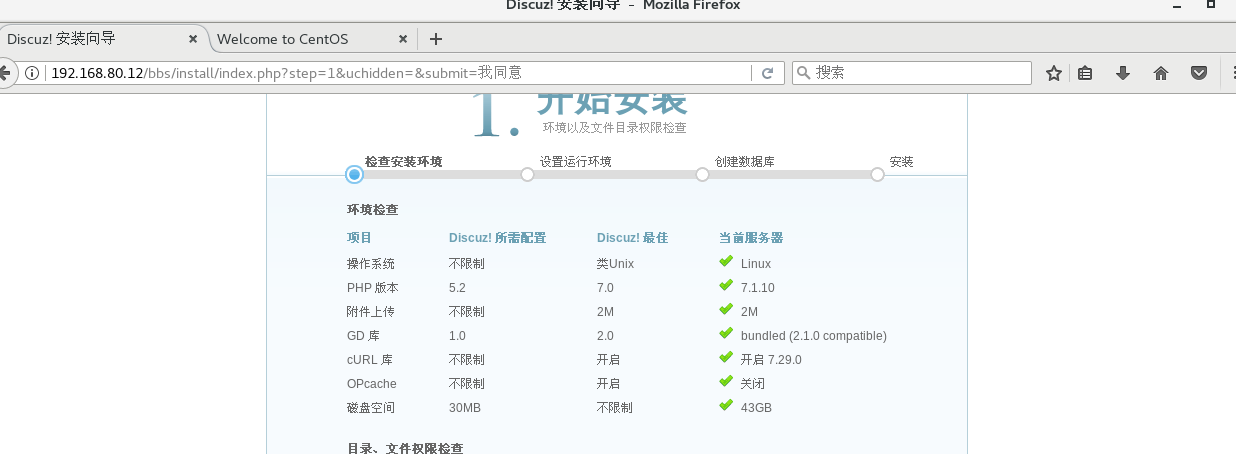
Task: Click the green check beside 开启 7.29.0
Action: 726,358
